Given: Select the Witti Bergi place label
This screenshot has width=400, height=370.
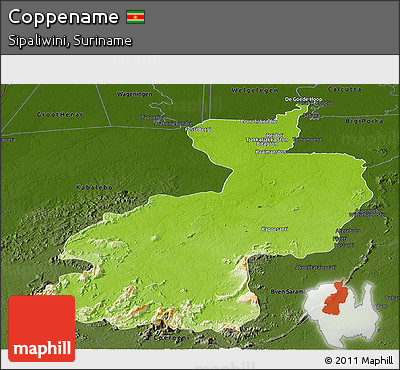Looking at the screenshot, I should [198, 129].
